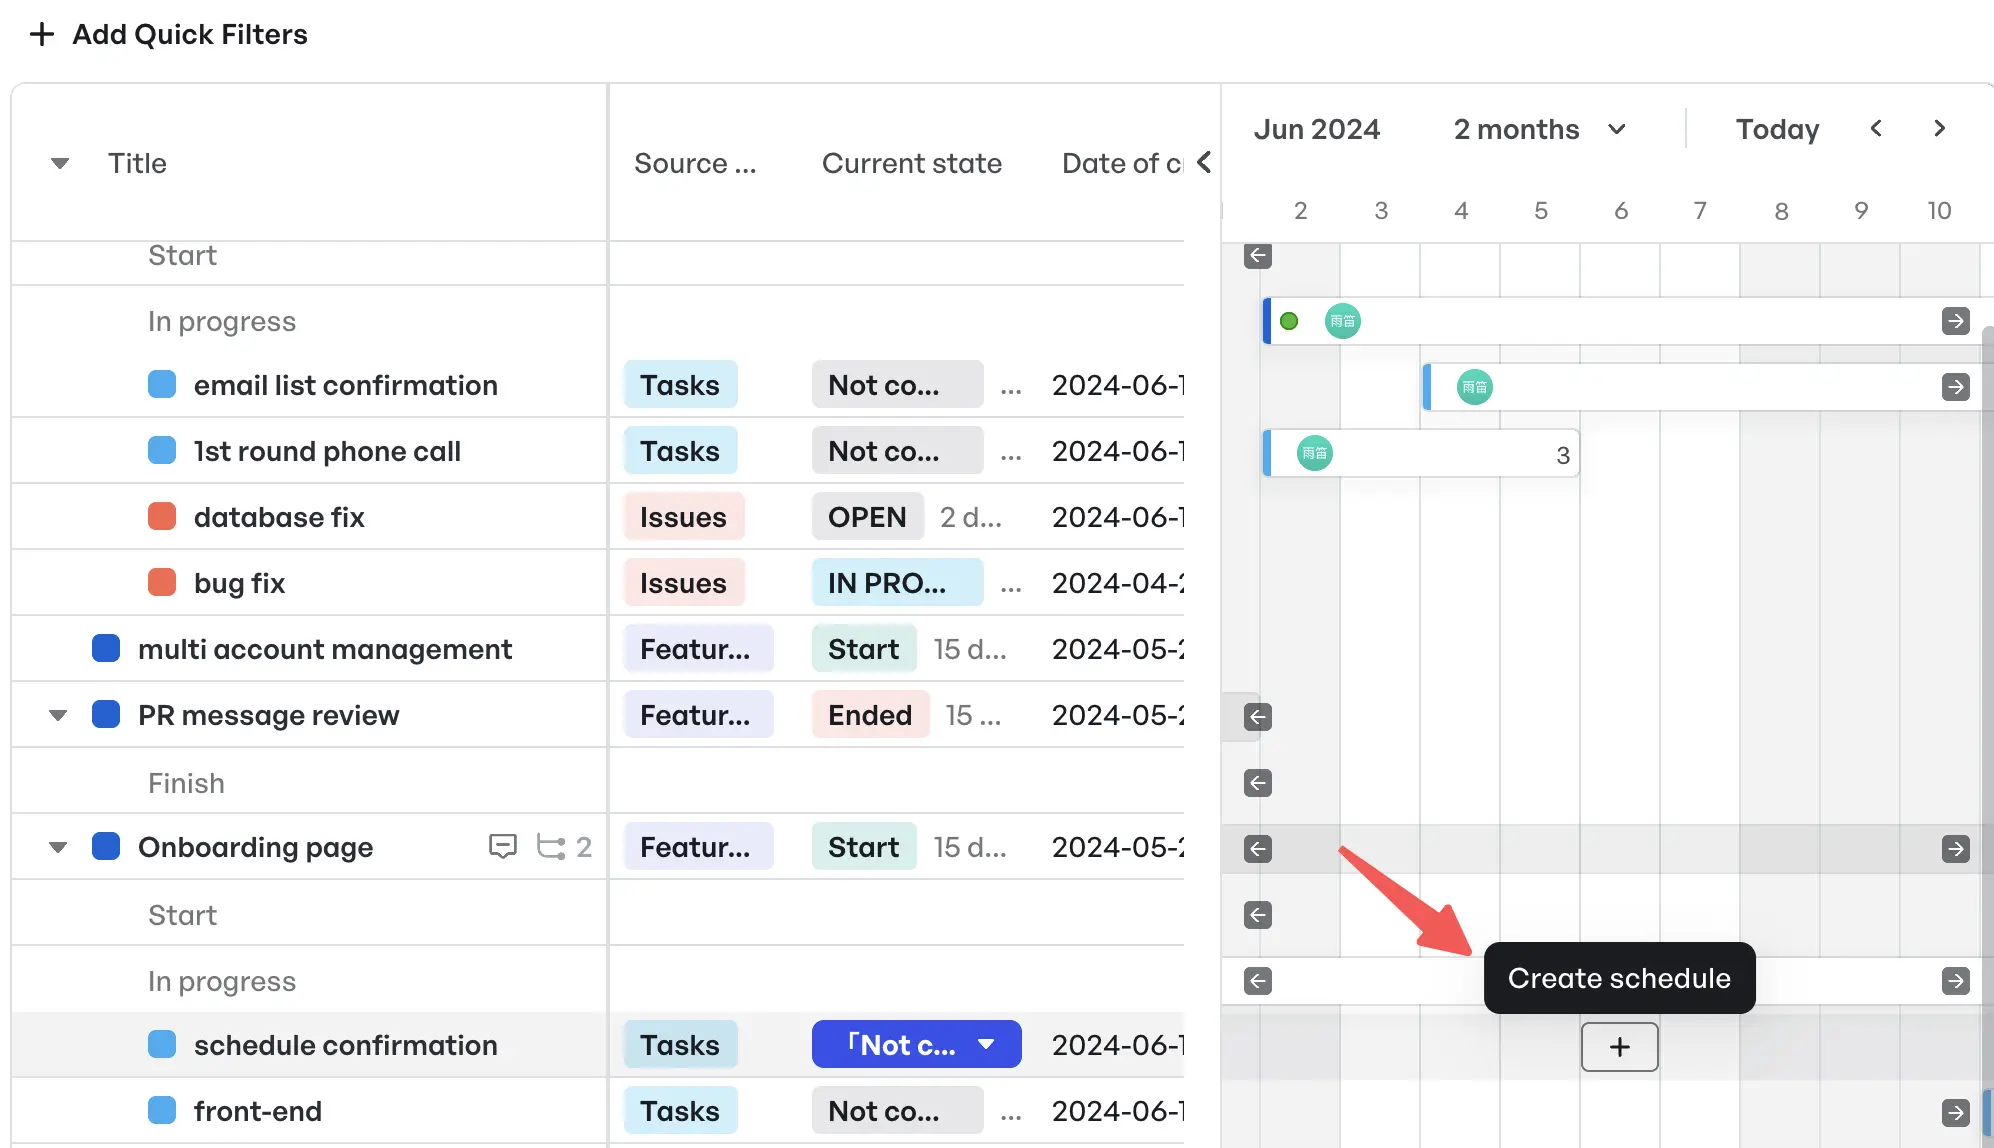
Task: Collapse the Onboarding page group
Action: point(58,847)
